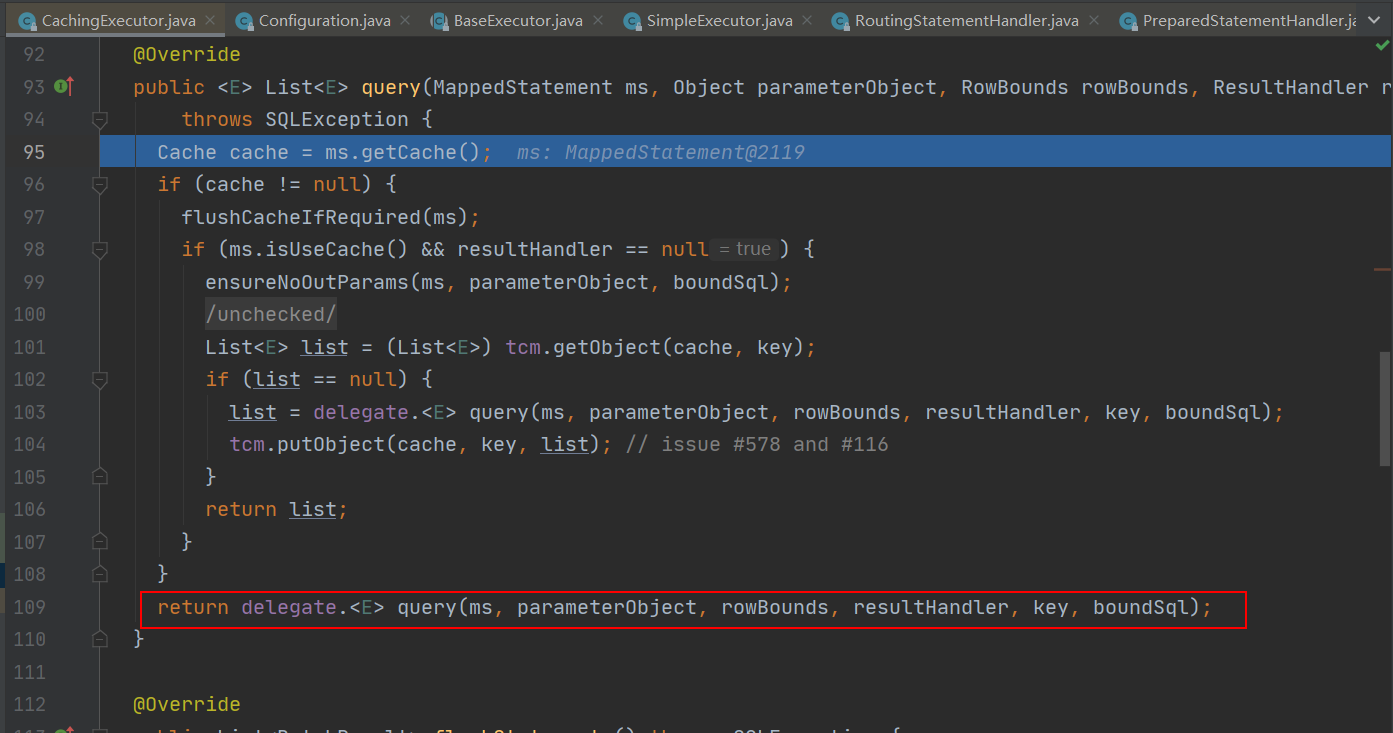Image resolution: width=1393 pixels, height=733 pixels.
Task: Close the SimpleExecutor.java tab
Action: [806, 20]
